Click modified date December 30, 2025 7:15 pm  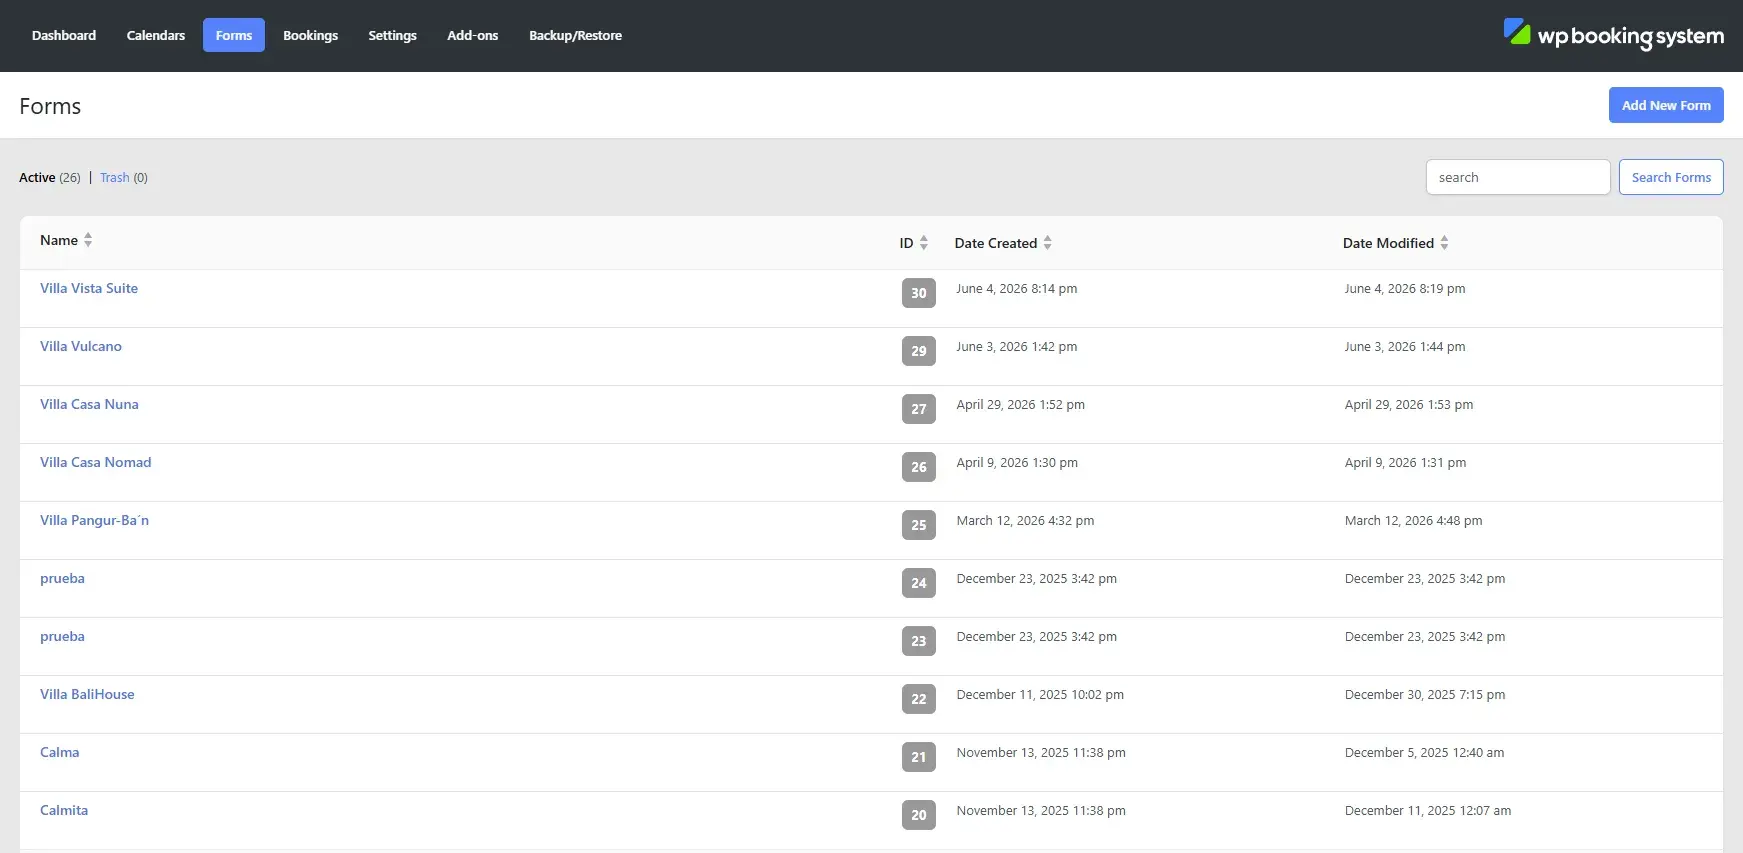pos(1425,694)
